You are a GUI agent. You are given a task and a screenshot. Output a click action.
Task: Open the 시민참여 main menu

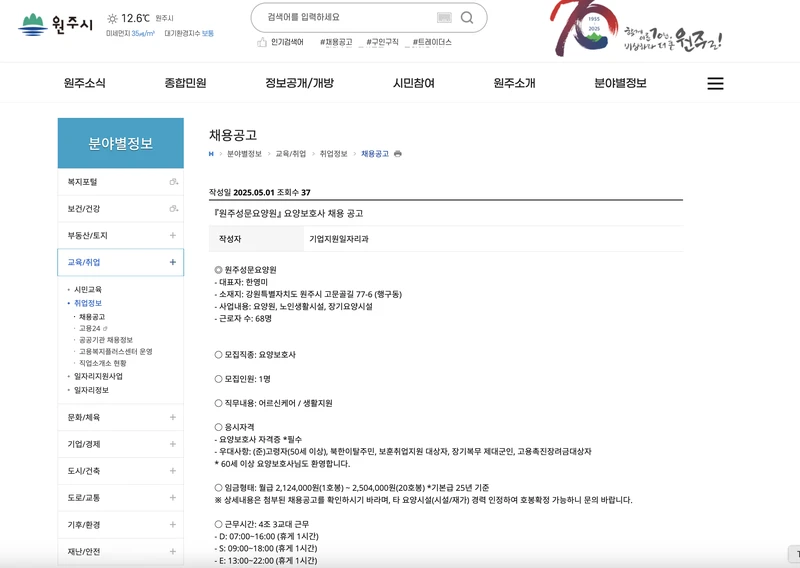[414, 83]
